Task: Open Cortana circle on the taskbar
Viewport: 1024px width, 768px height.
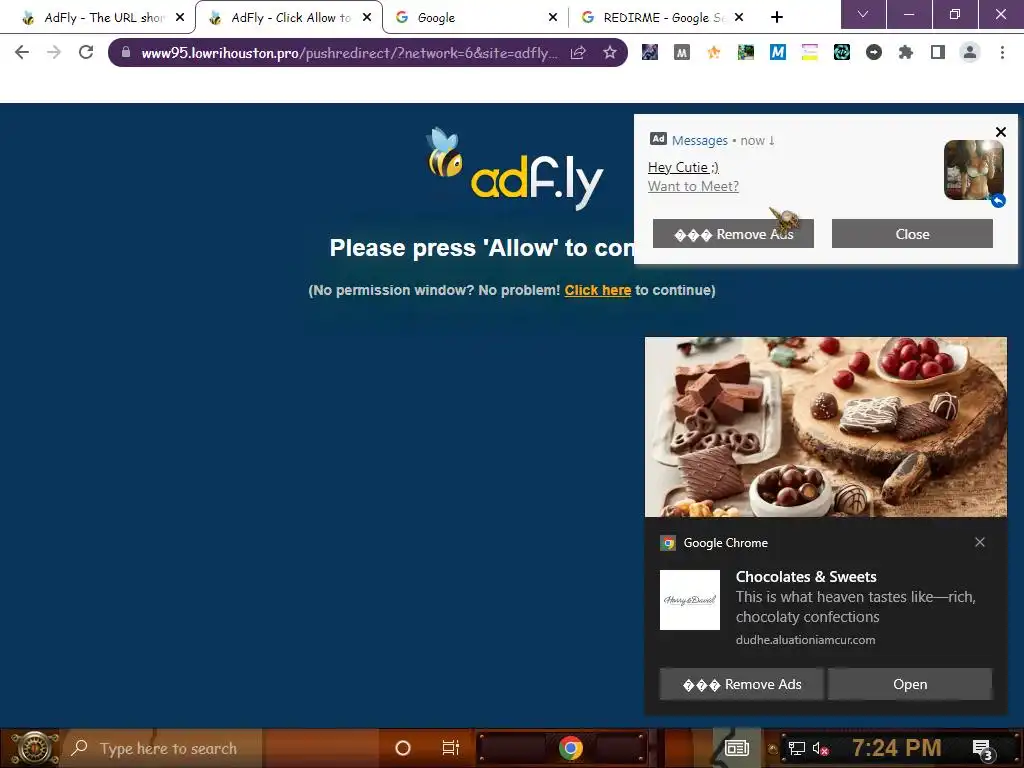Action: point(403,748)
